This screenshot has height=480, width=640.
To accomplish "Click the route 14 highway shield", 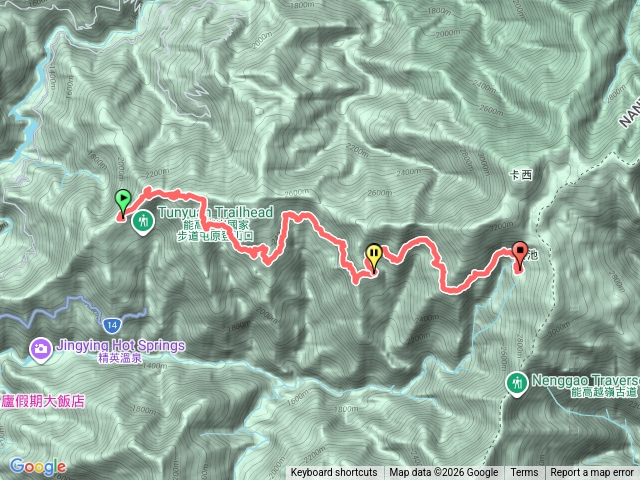I will [x=112, y=325].
